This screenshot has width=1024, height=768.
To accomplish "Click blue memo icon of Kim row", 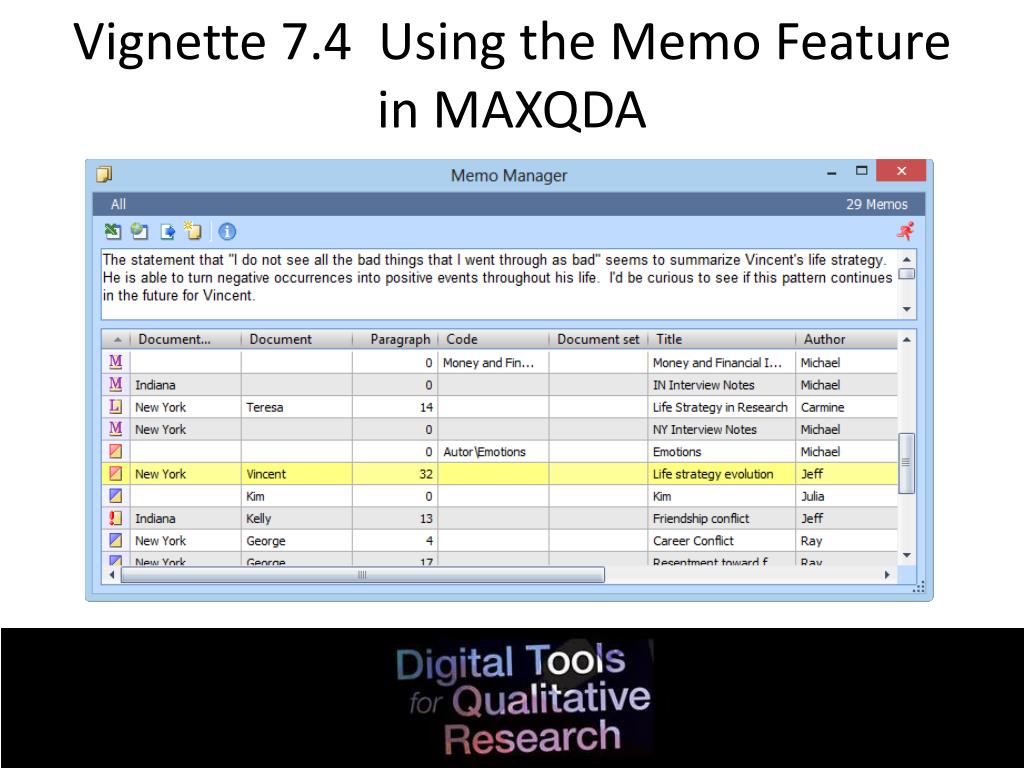I will click(x=116, y=495).
